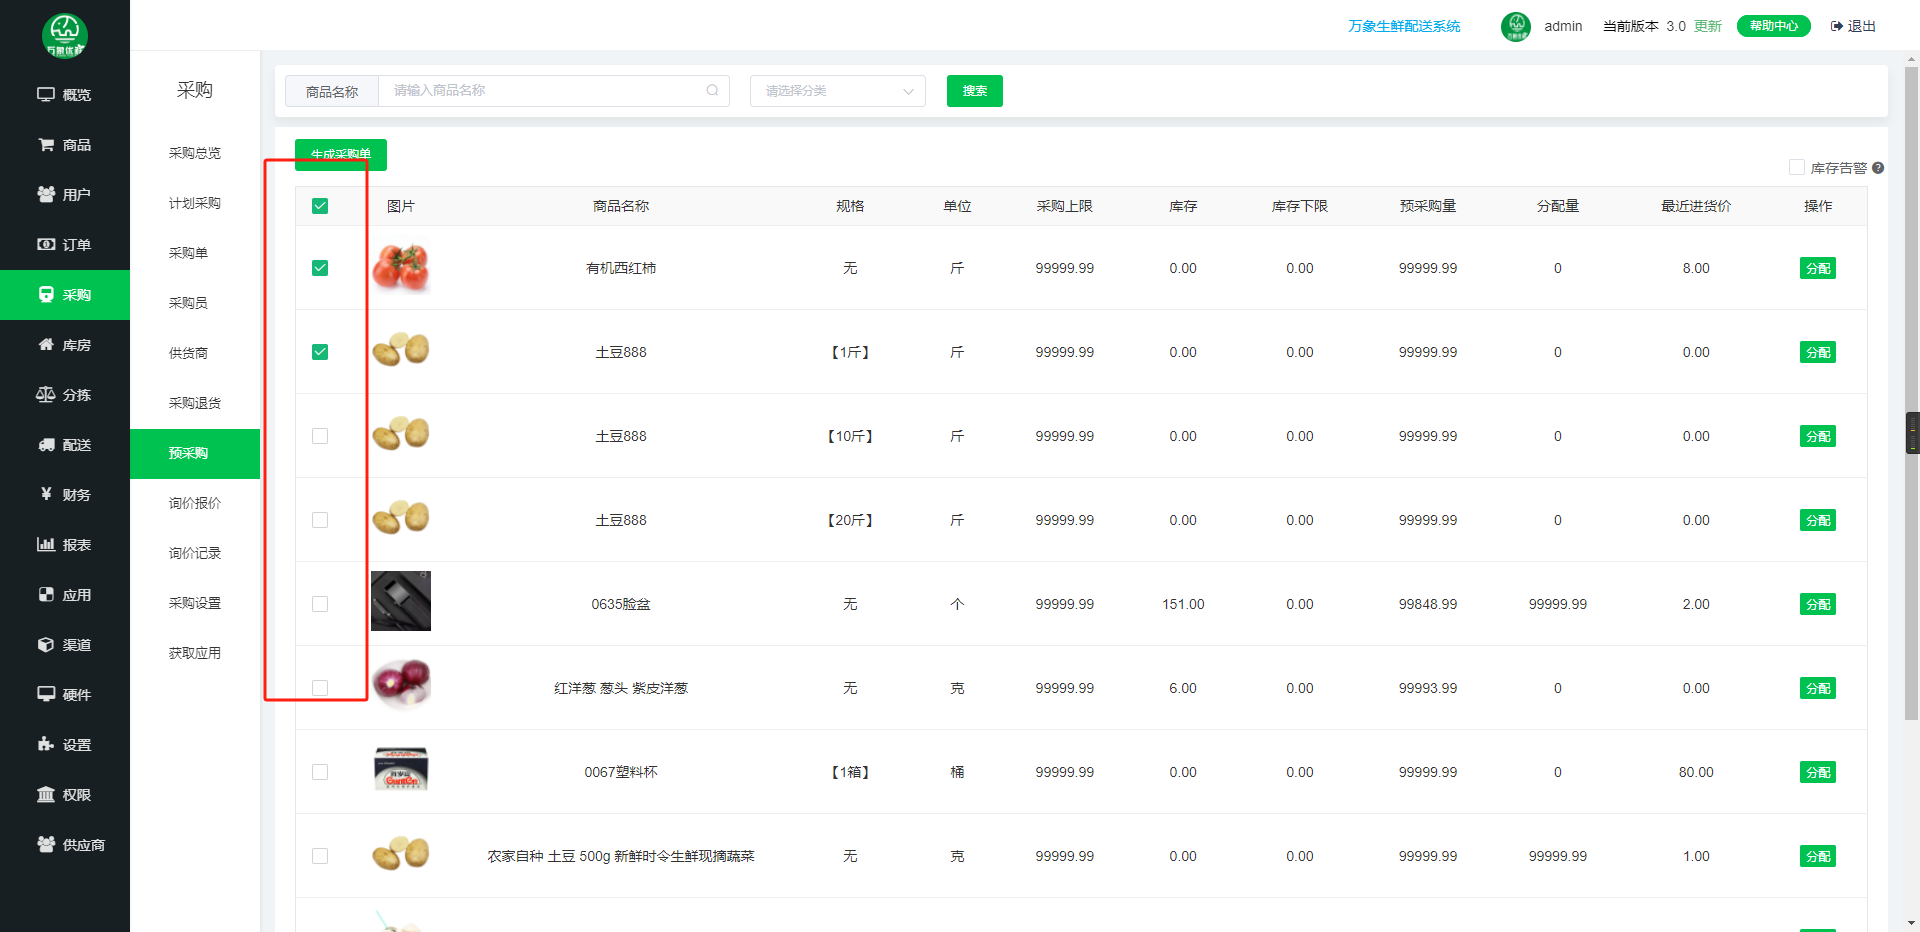Viewport: 1920px width, 932px height.
Task: Click the page vertical scrollbar
Action: (x=1912, y=393)
